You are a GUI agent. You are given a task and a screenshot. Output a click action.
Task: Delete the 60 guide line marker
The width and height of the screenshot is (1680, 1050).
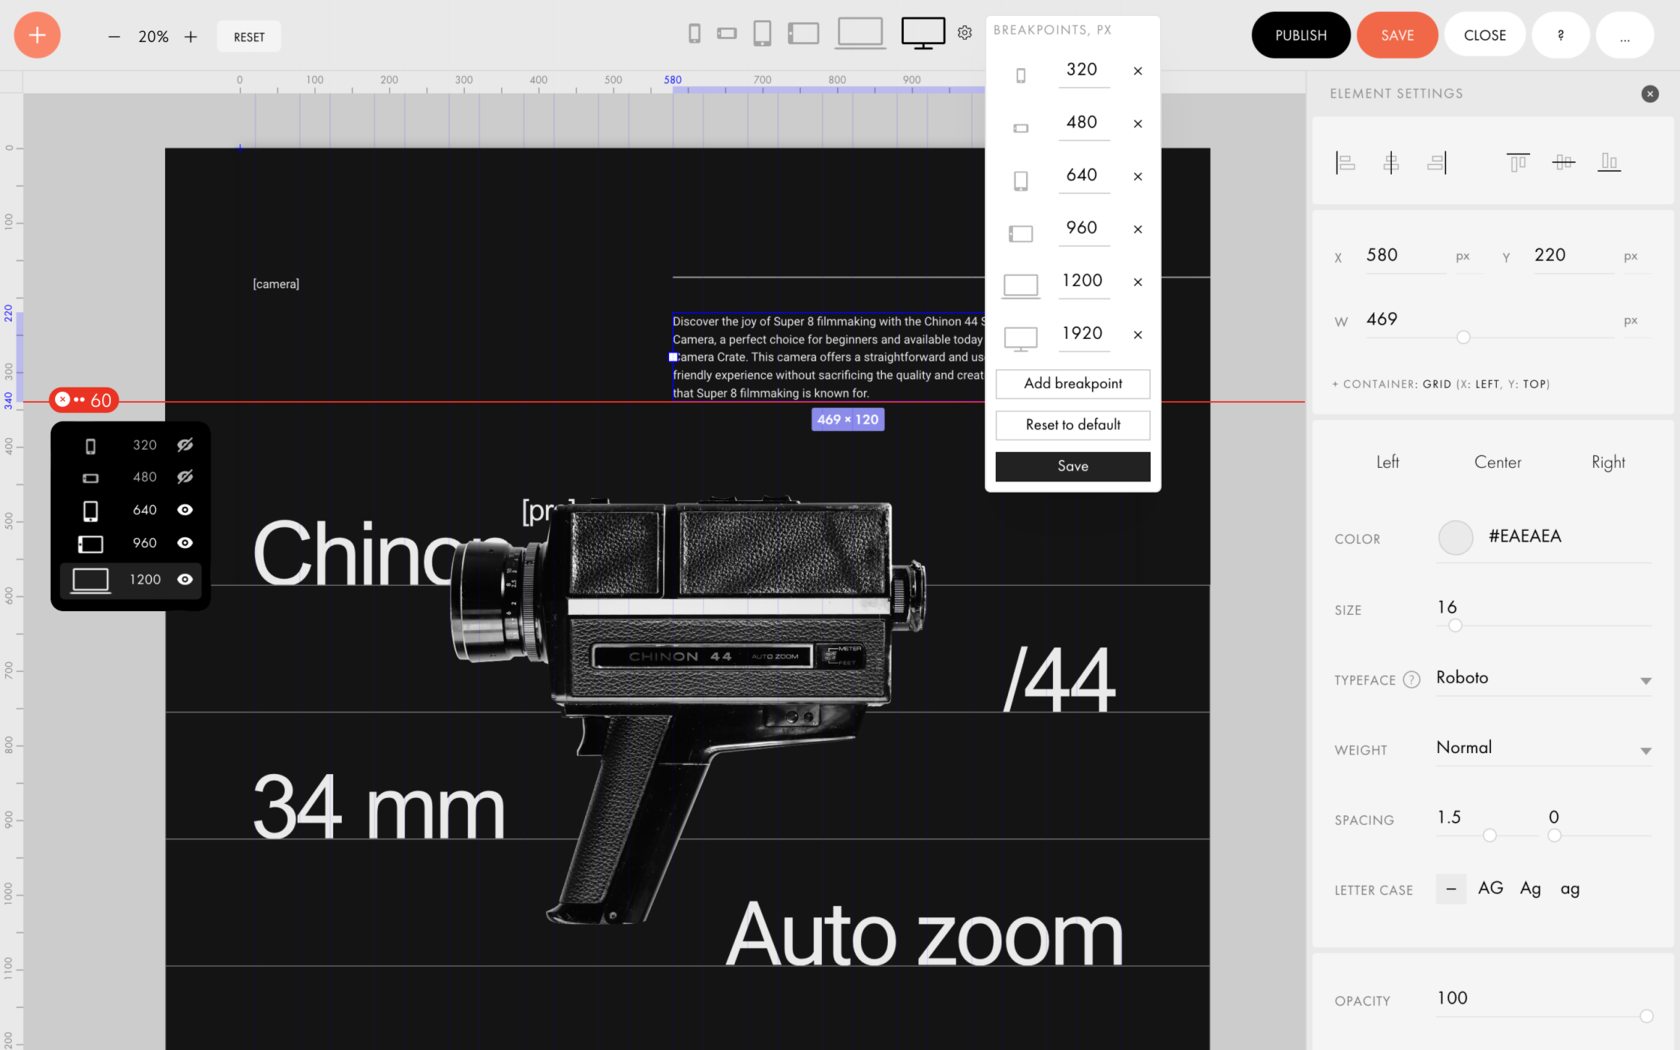(62, 400)
